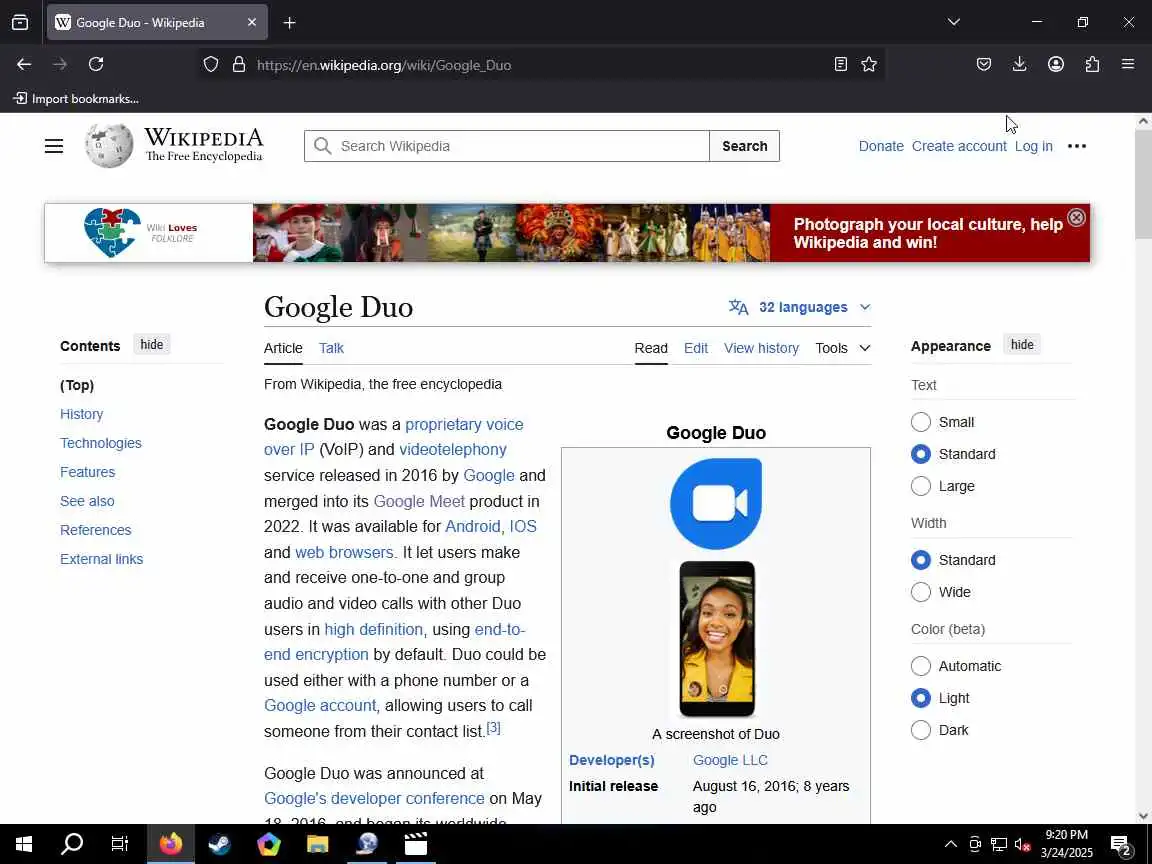
Task: Dismiss the Wiki Loves Folklore banner
Action: (1076, 217)
